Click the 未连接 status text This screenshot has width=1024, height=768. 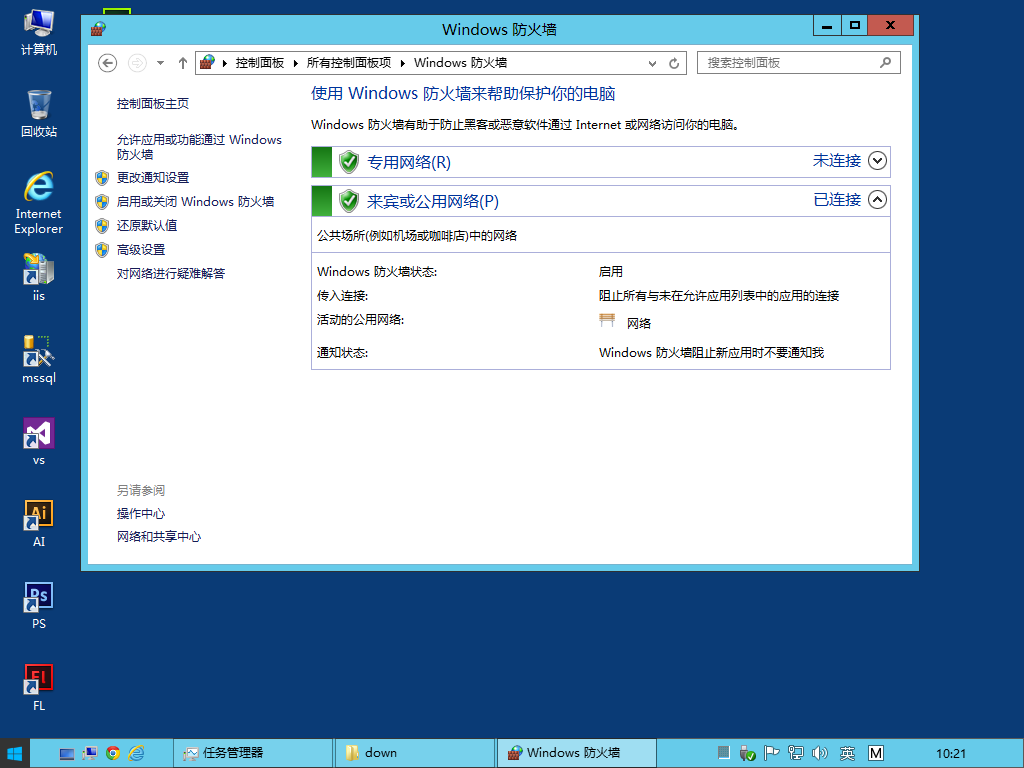[x=837, y=161]
